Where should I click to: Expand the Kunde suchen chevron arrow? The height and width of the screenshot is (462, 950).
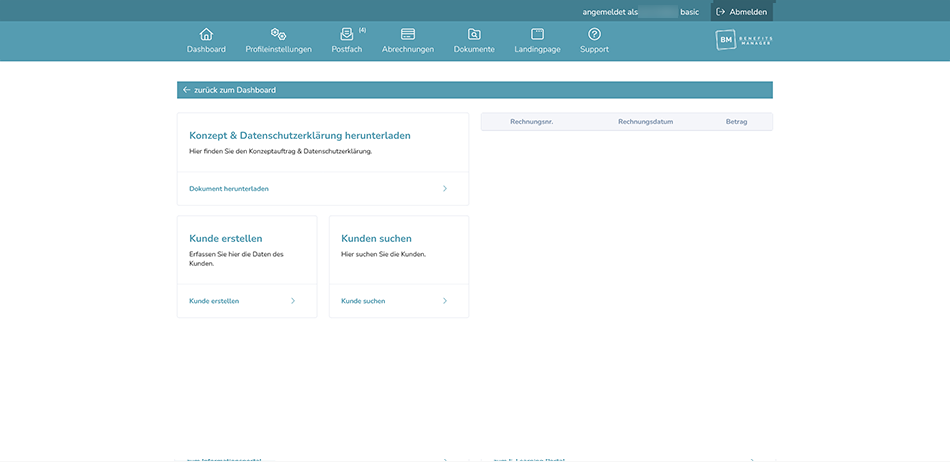tap(445, 300)
